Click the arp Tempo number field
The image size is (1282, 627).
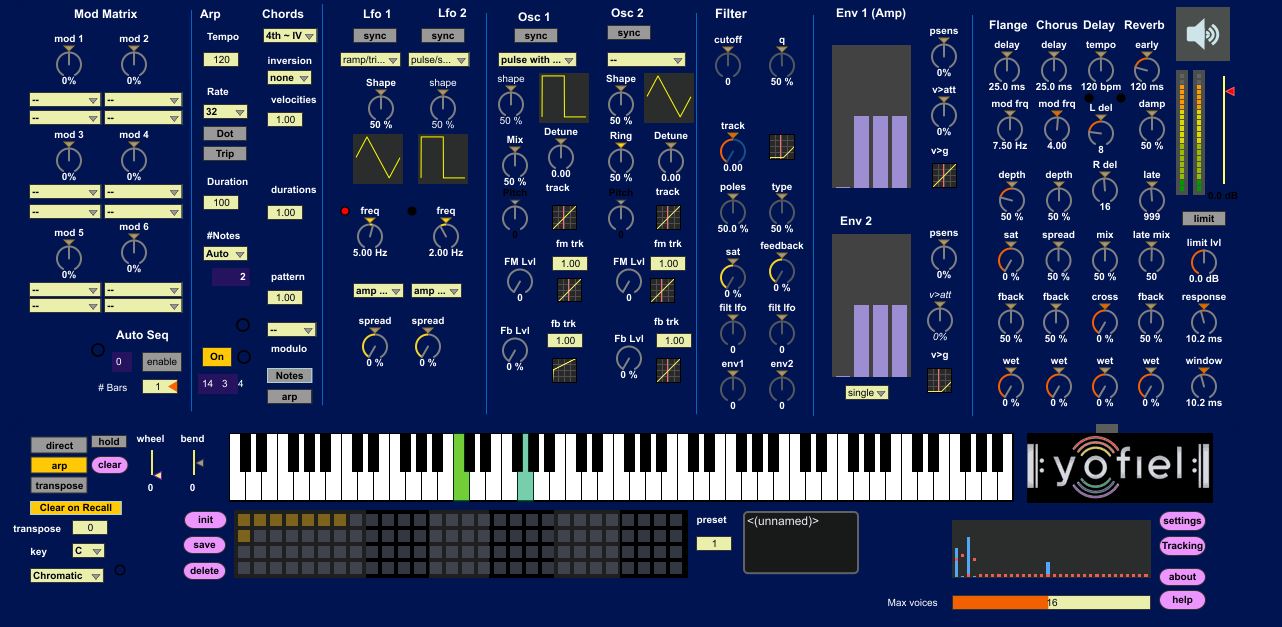pyautogui.click(x=220, y=60)
